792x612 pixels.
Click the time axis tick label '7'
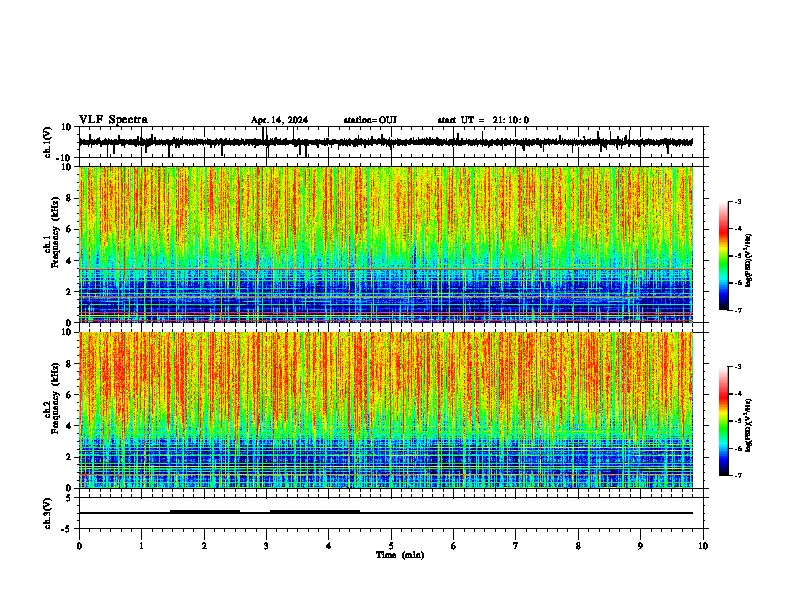516,546
